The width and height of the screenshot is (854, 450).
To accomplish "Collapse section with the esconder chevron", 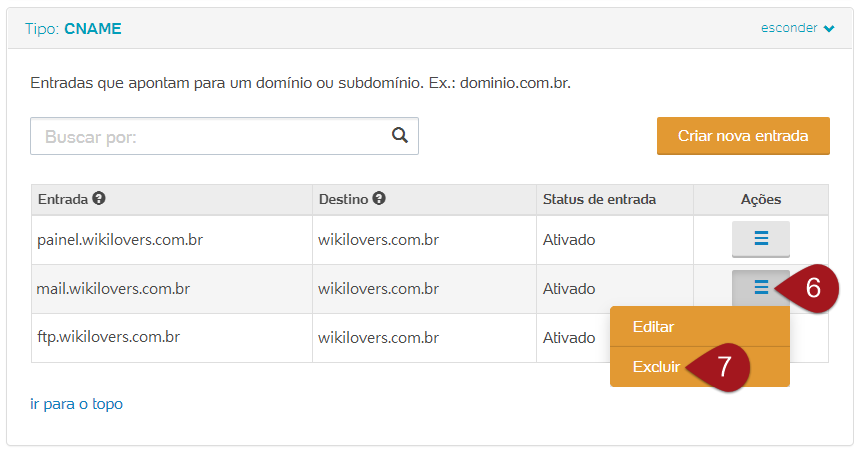I will click(828, 28).
